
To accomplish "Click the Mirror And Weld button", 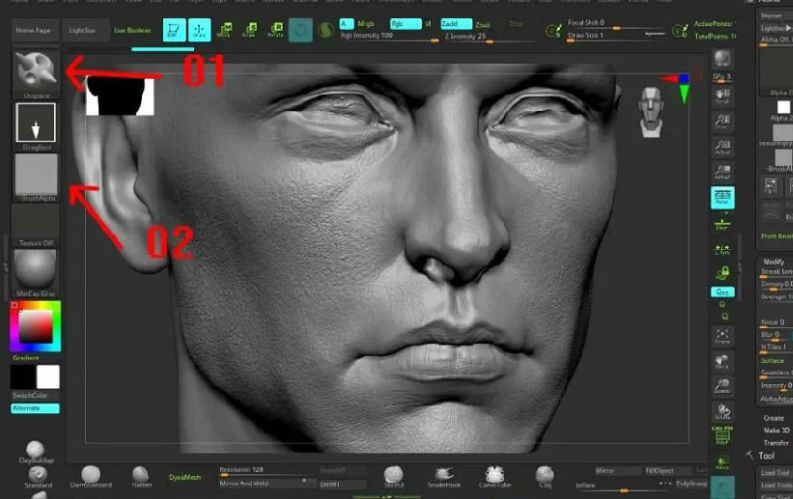I will point(266,484).
